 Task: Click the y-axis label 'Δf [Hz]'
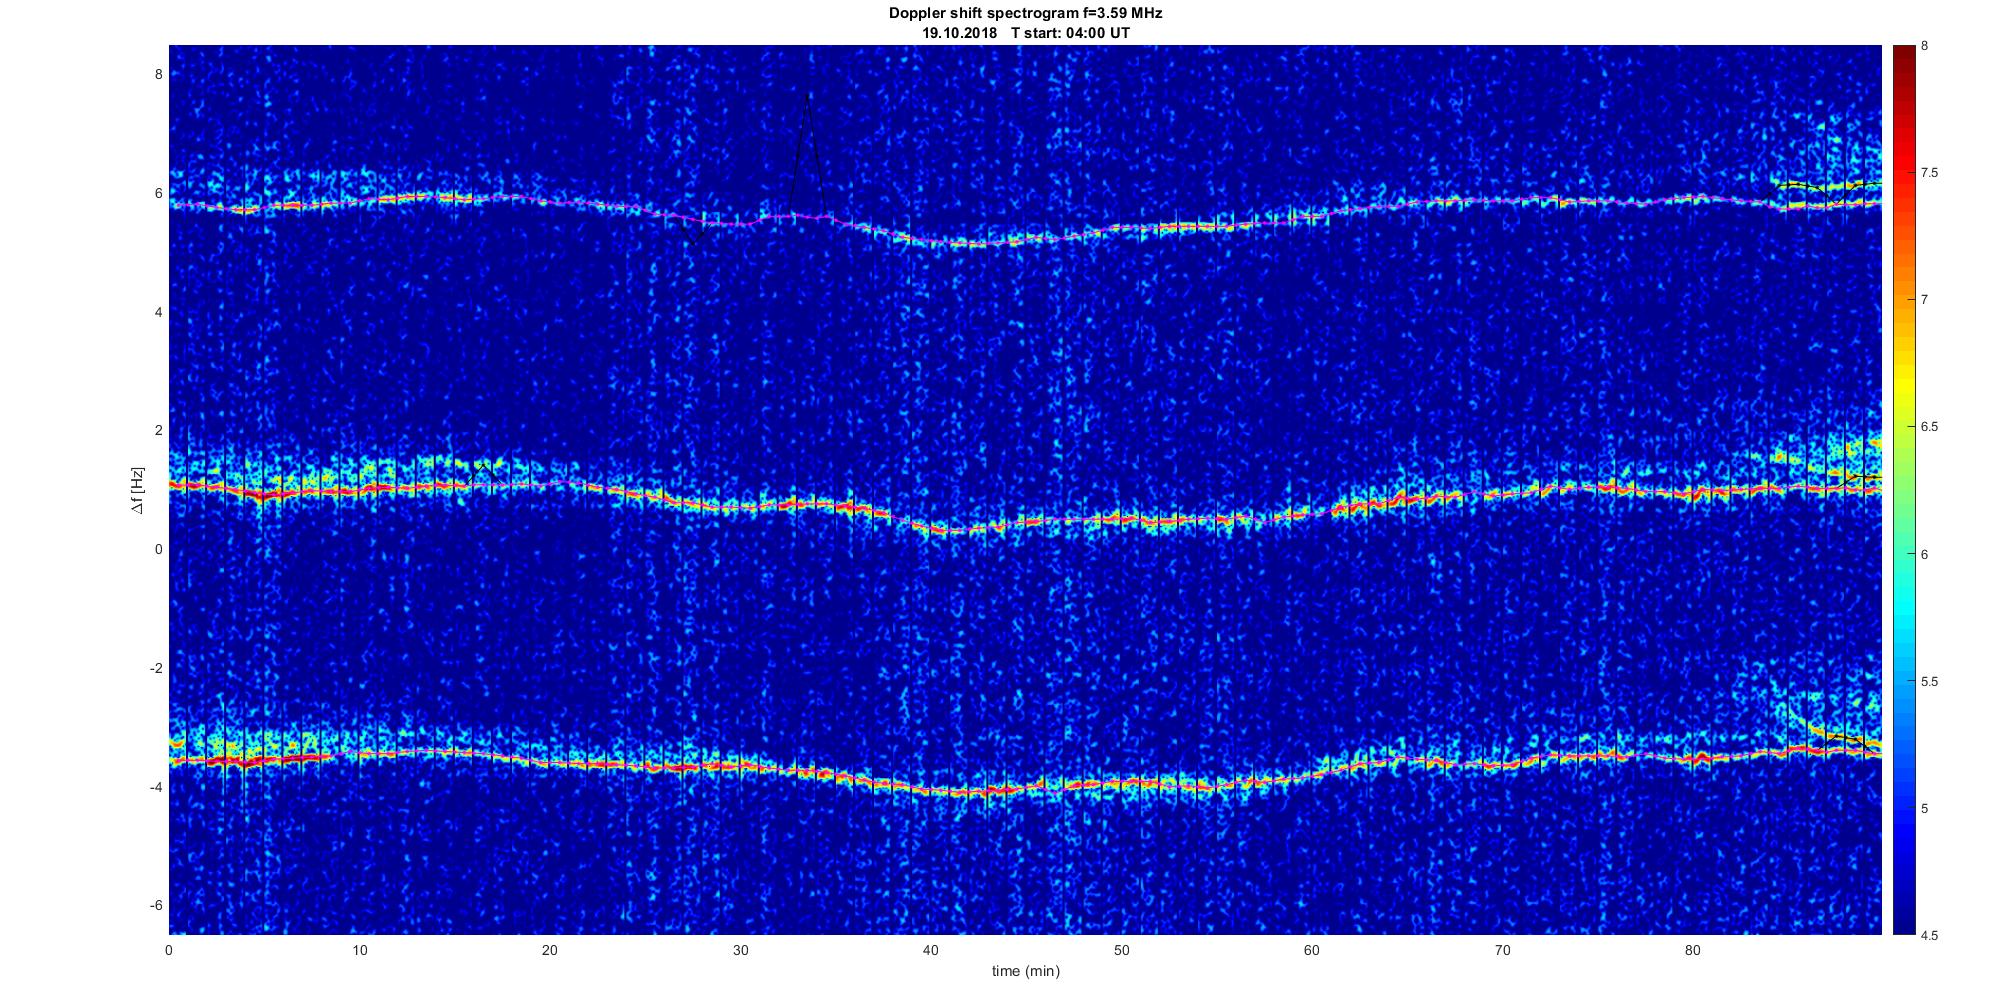click(x=138, y=490)
